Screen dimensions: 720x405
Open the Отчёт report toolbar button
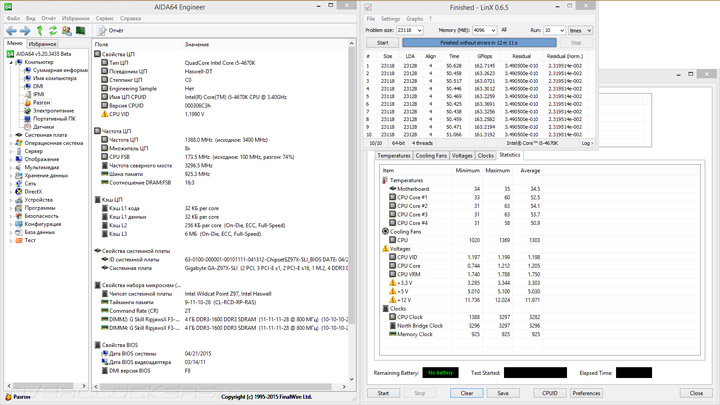tap(110, 31)
